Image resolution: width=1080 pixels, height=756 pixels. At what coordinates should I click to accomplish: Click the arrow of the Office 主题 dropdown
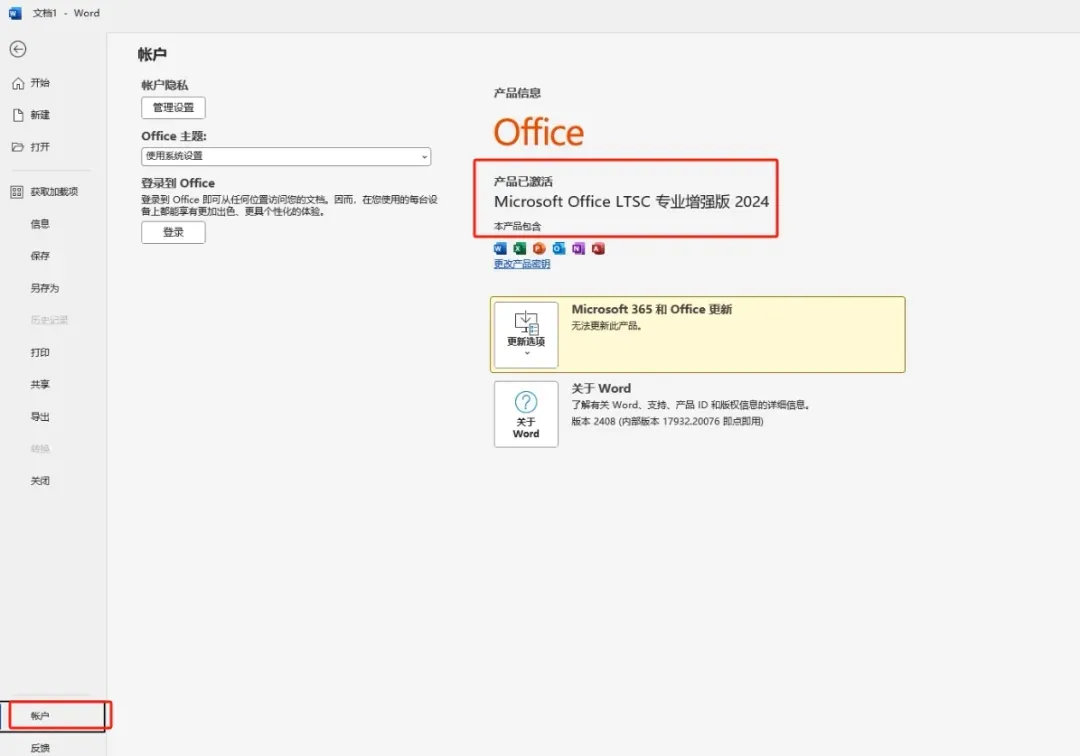pos(424,157)
